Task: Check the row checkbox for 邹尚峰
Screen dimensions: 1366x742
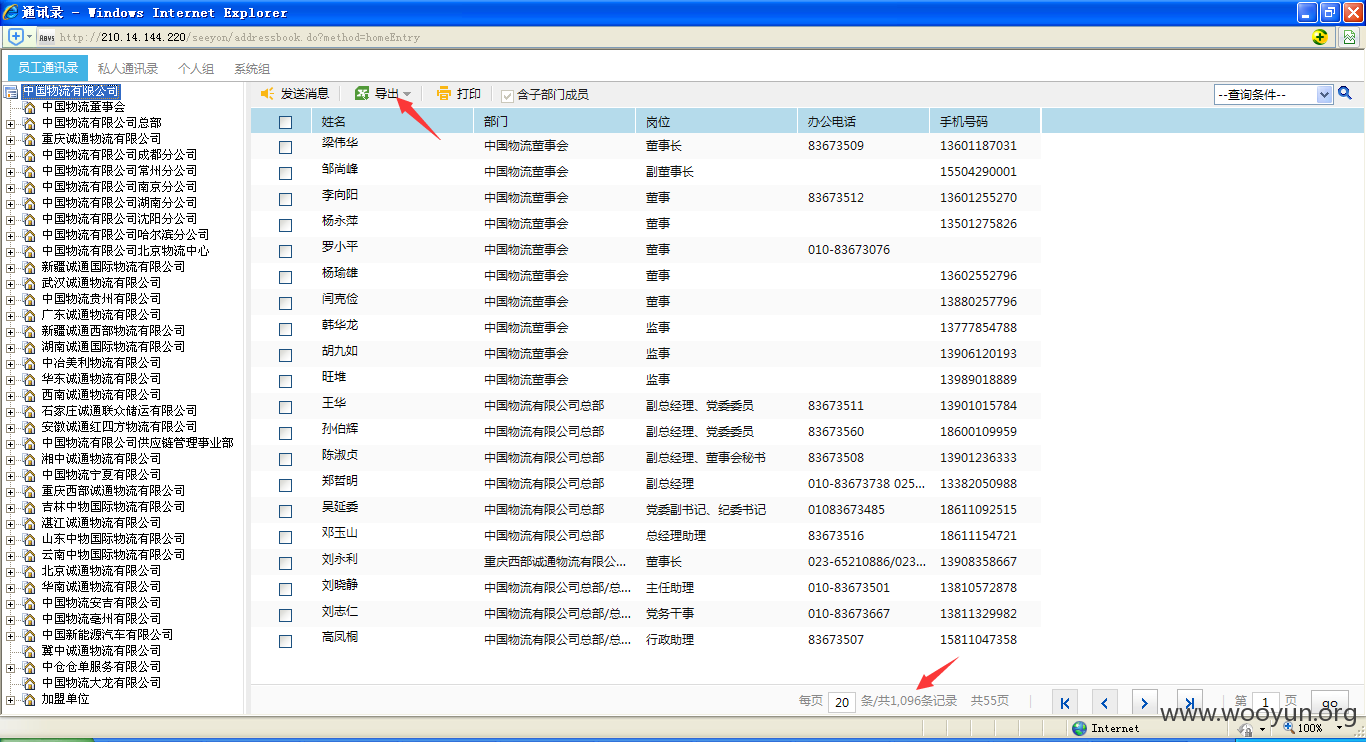Action: tap(286, 173)
